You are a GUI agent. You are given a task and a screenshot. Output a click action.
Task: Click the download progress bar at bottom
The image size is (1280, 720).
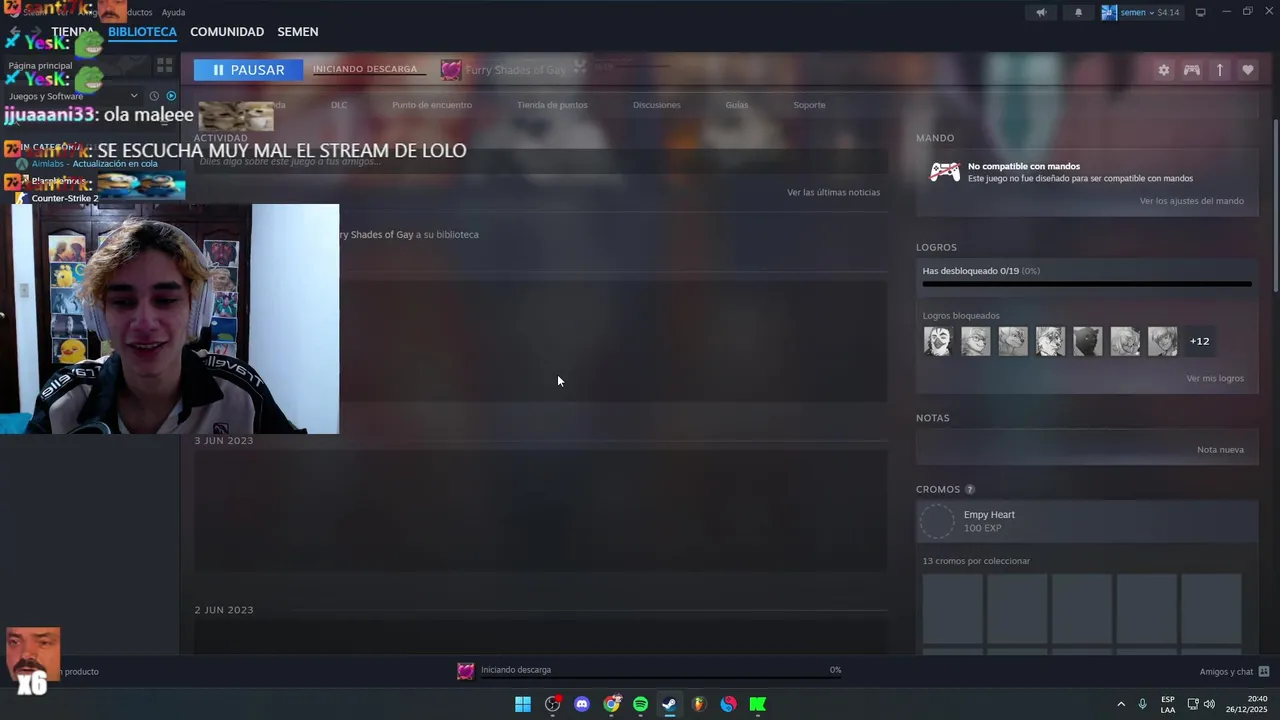pyautogui.click(x=660, y=678)
